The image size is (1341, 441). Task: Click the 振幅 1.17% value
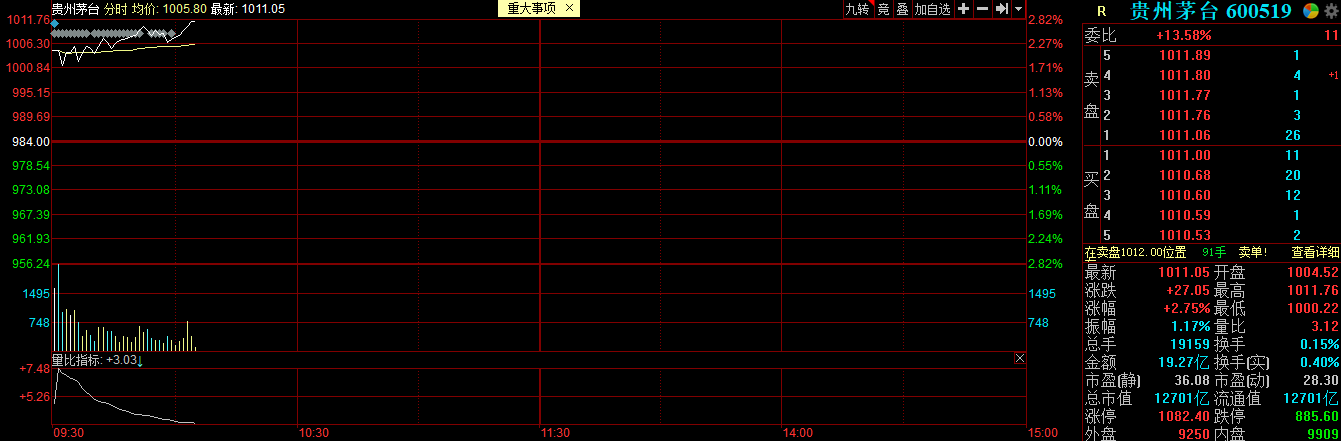point(1191,326)
